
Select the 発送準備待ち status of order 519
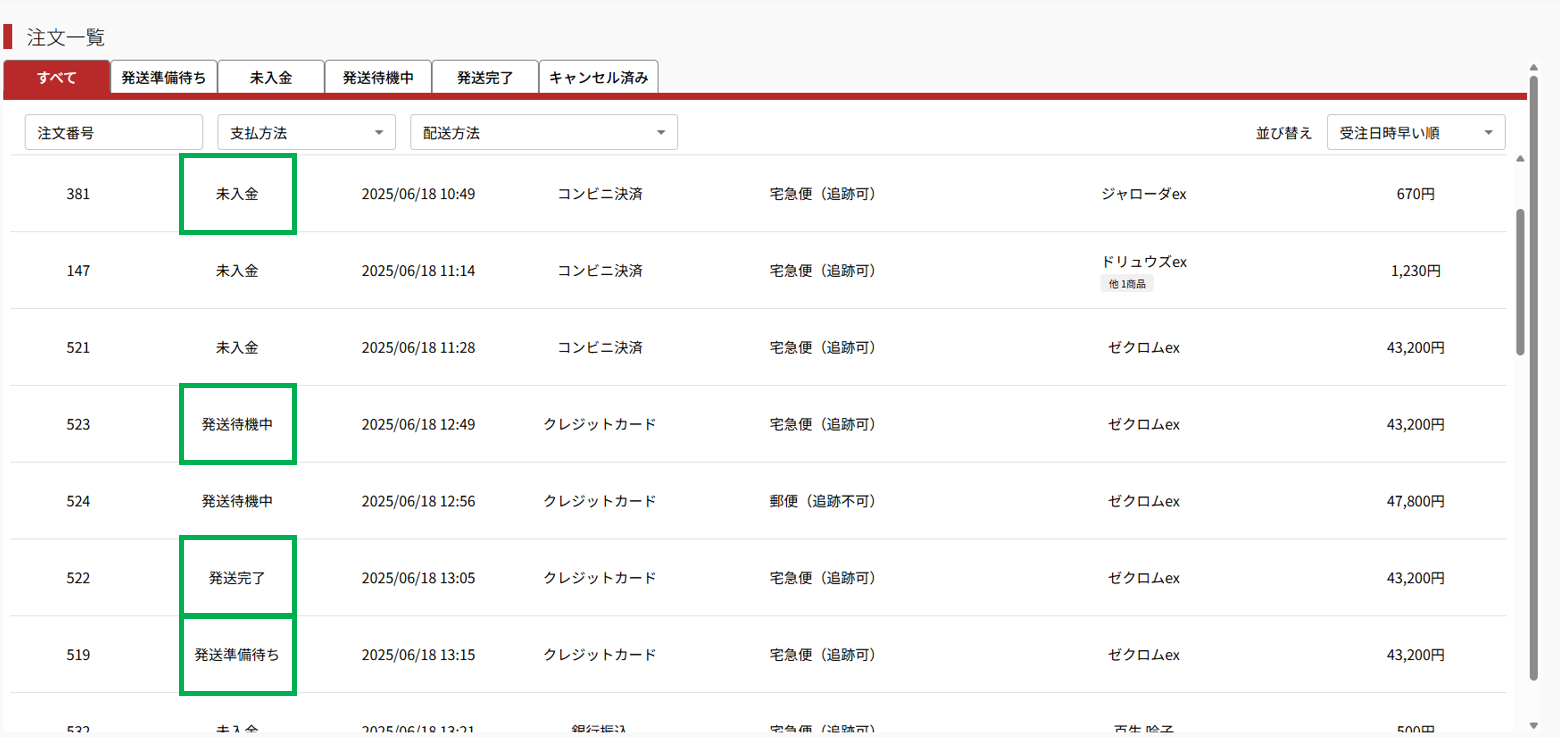click(237, 655)
